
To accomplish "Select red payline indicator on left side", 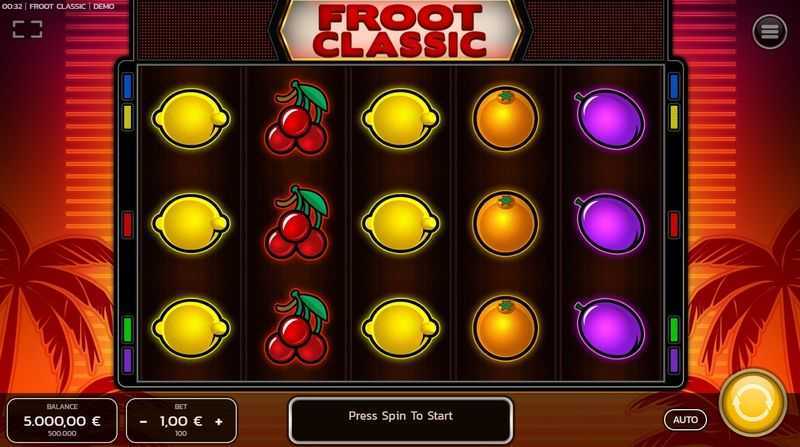I will point(128,225).
